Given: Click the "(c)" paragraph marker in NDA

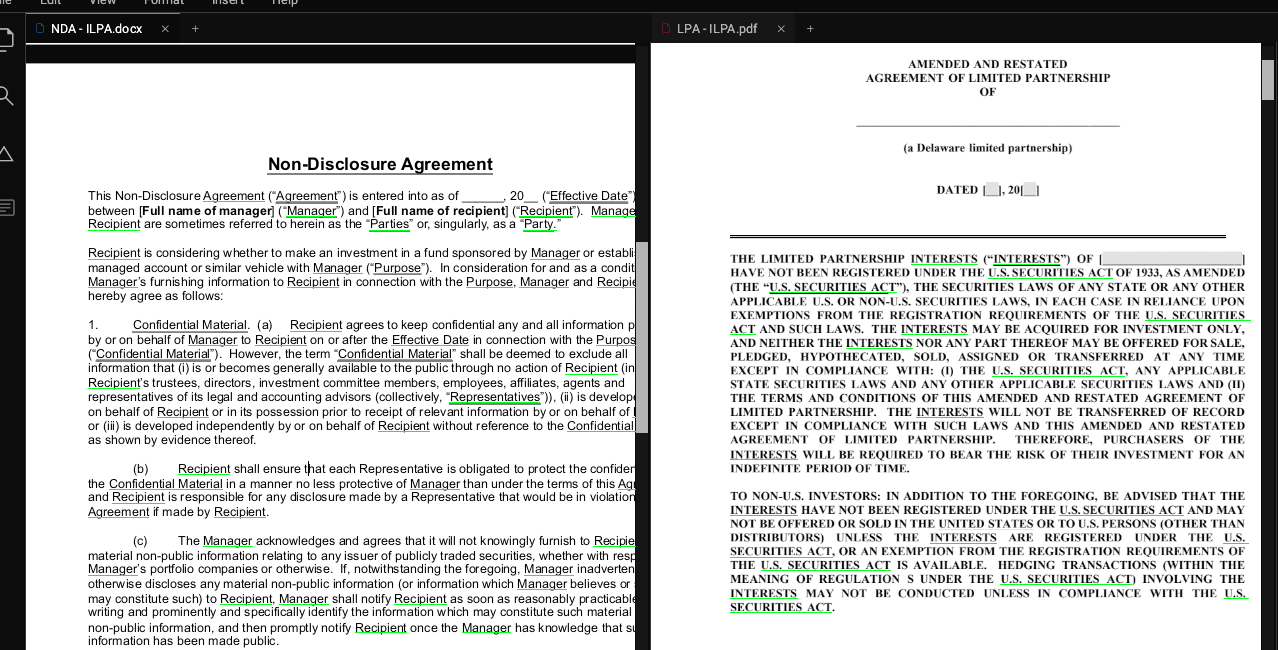Looking at the screenshot, I should coord(141,541).
